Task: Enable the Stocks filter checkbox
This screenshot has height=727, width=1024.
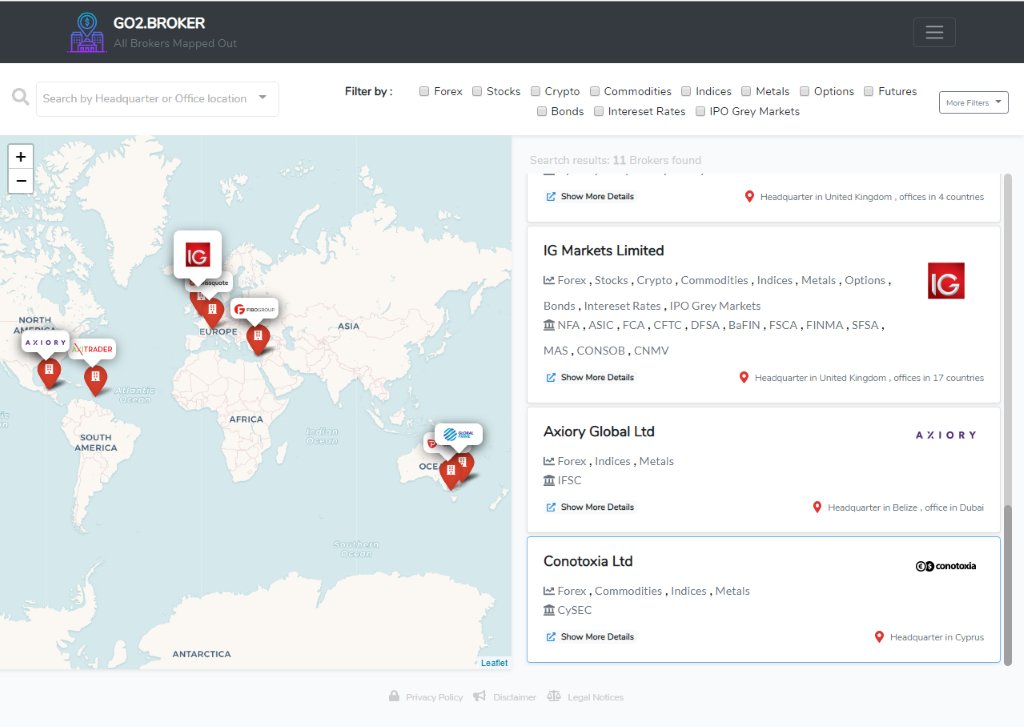Action: click(477, 91)
